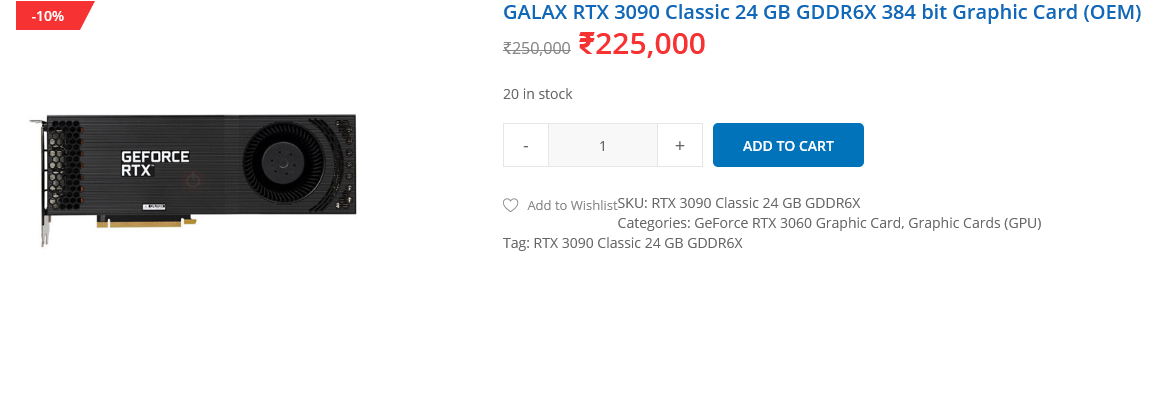Open GeForce RTX 3060 Graphic Card category

(798, 223)
